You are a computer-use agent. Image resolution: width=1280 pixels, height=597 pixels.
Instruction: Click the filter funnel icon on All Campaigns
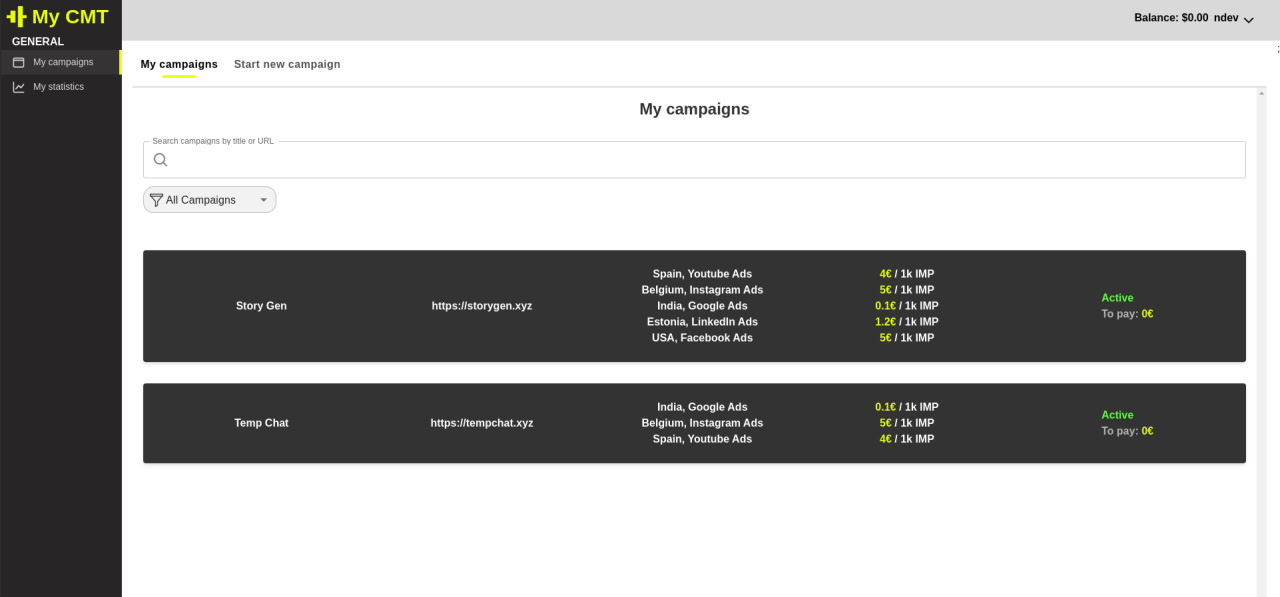coord(156,199)
